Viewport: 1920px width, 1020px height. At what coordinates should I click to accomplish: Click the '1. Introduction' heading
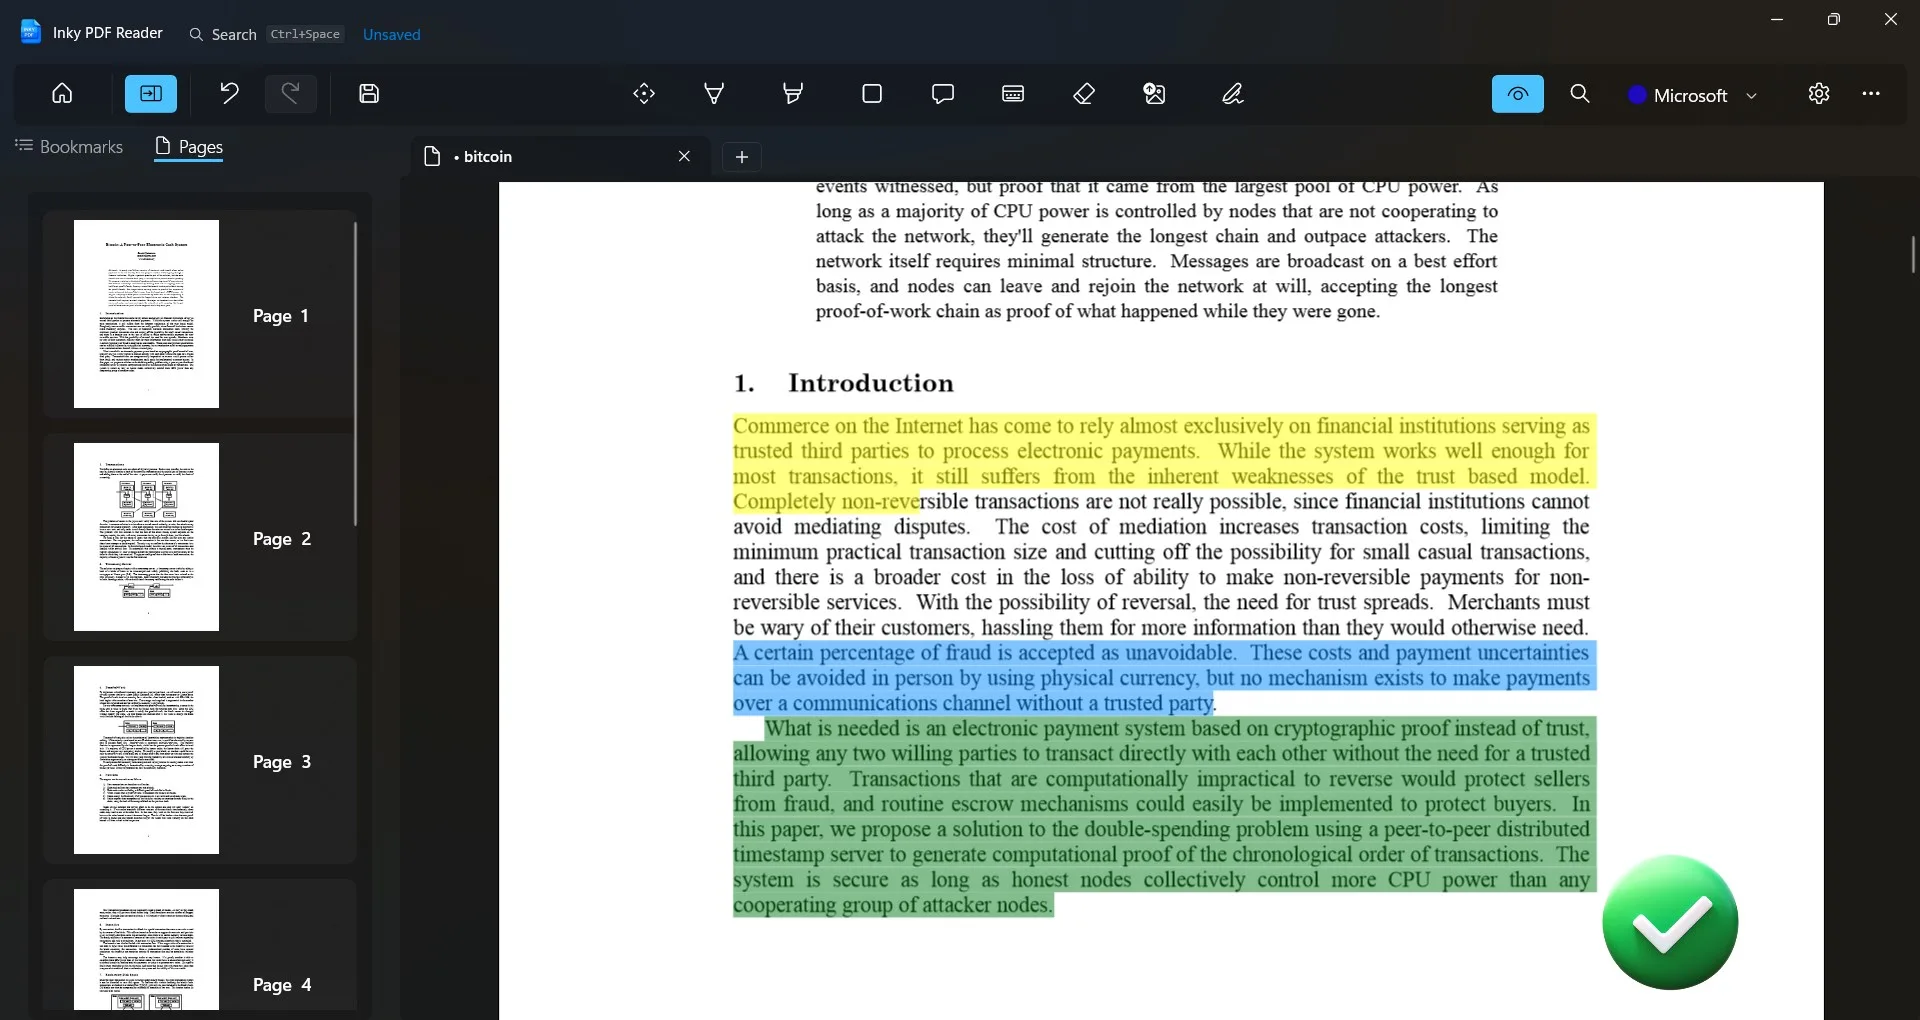(844, 383)
